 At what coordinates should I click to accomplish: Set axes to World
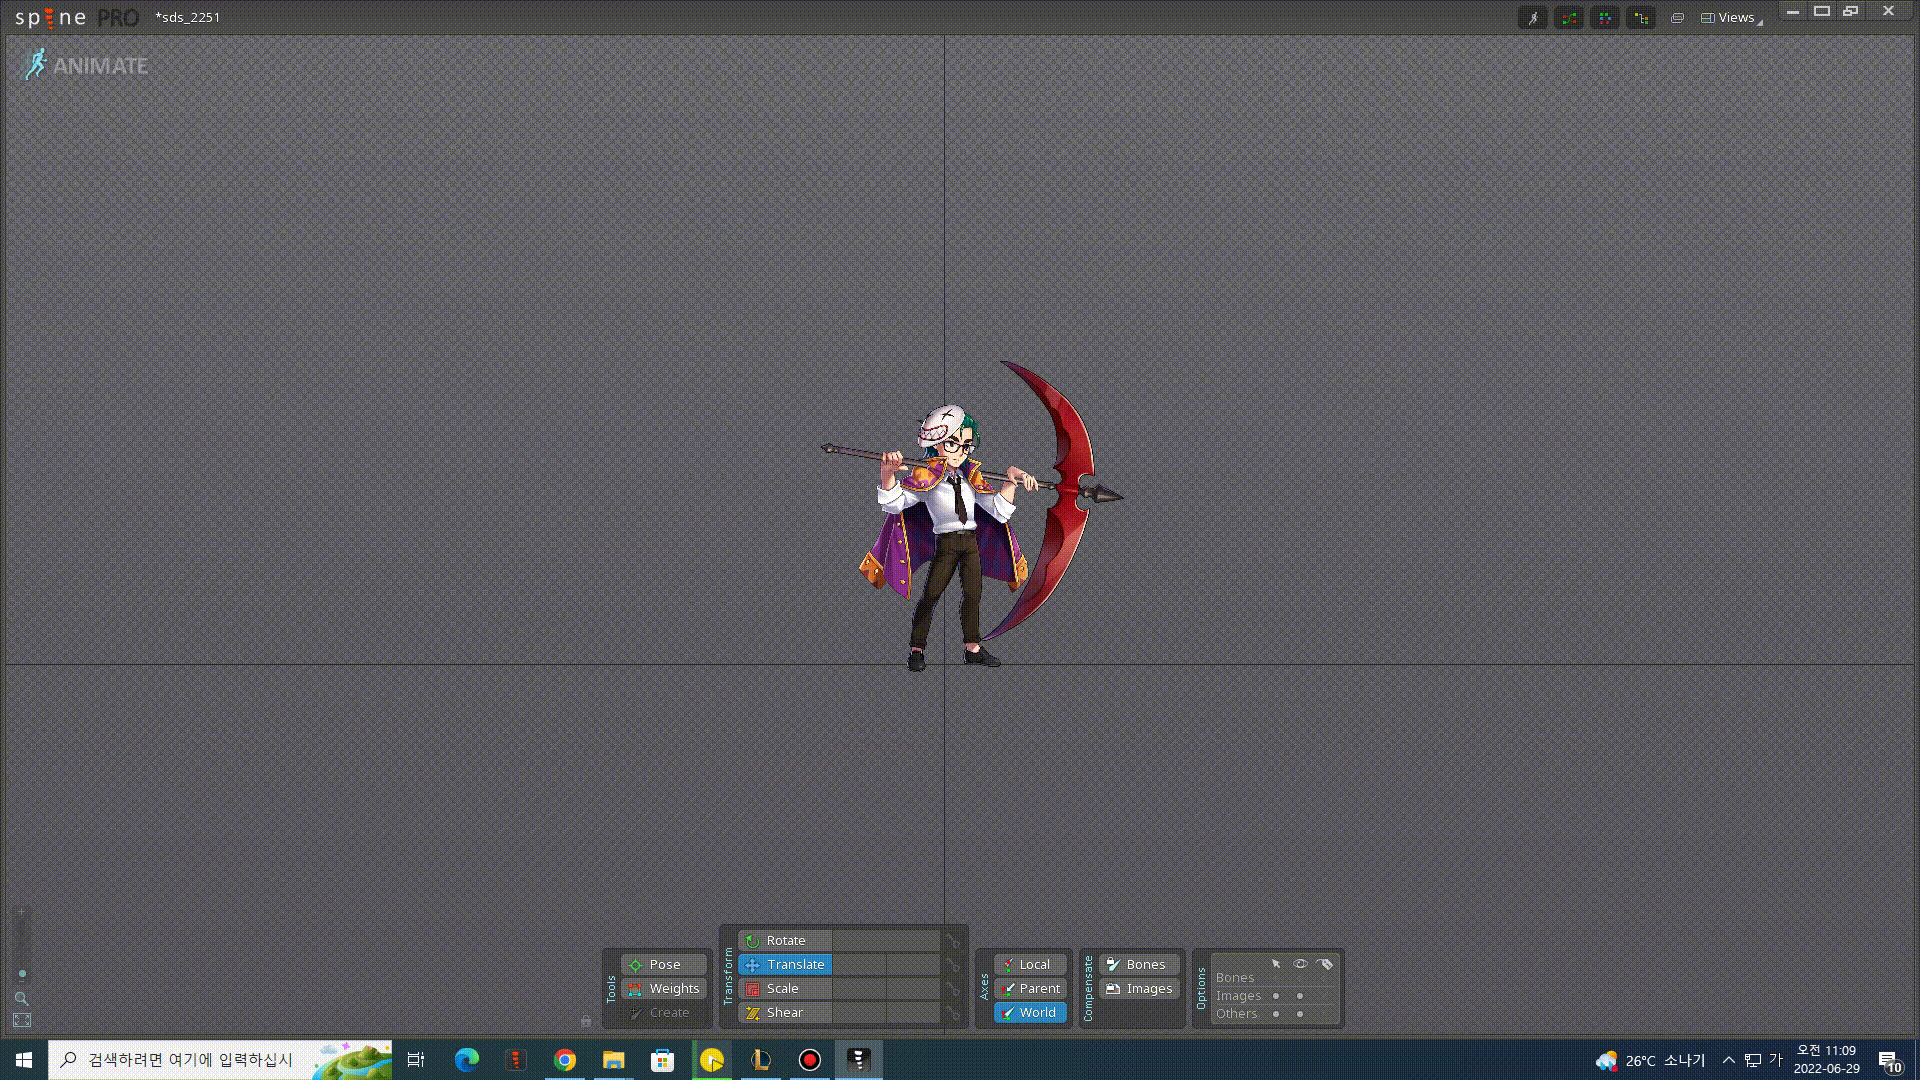pyautogui.click(x=1030, y=1012)
